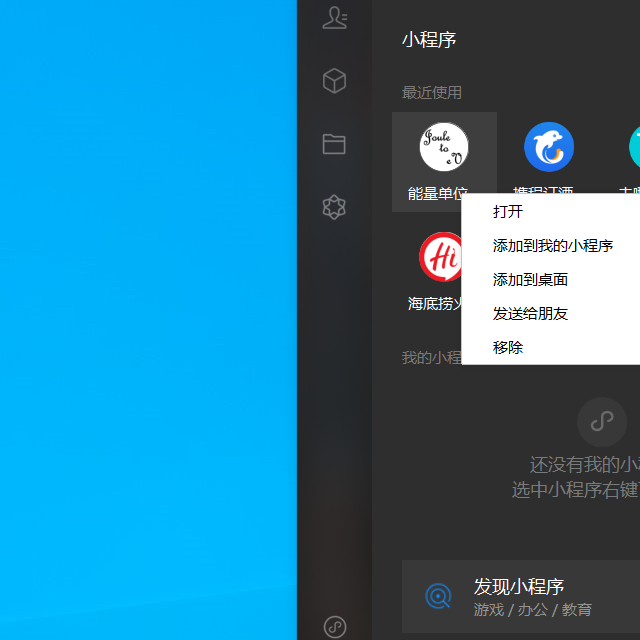The height and width of the screenshot is (640, 640).
Task: Click the 游戏 / 办公 / 教育 subtitle
Action: tap(533, 610)
